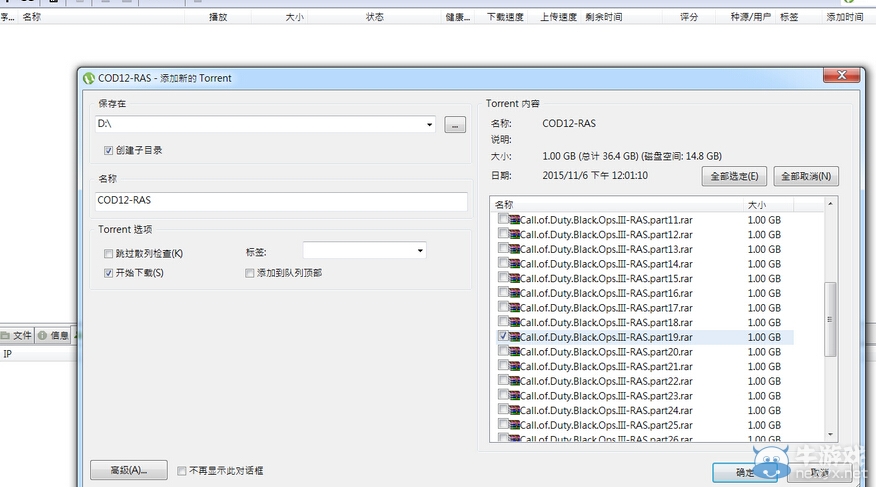Viewport: 876px width, 487px height.
Task: Click the 1.00 GB size of part16.rar
Action: (x=764, y=293)
